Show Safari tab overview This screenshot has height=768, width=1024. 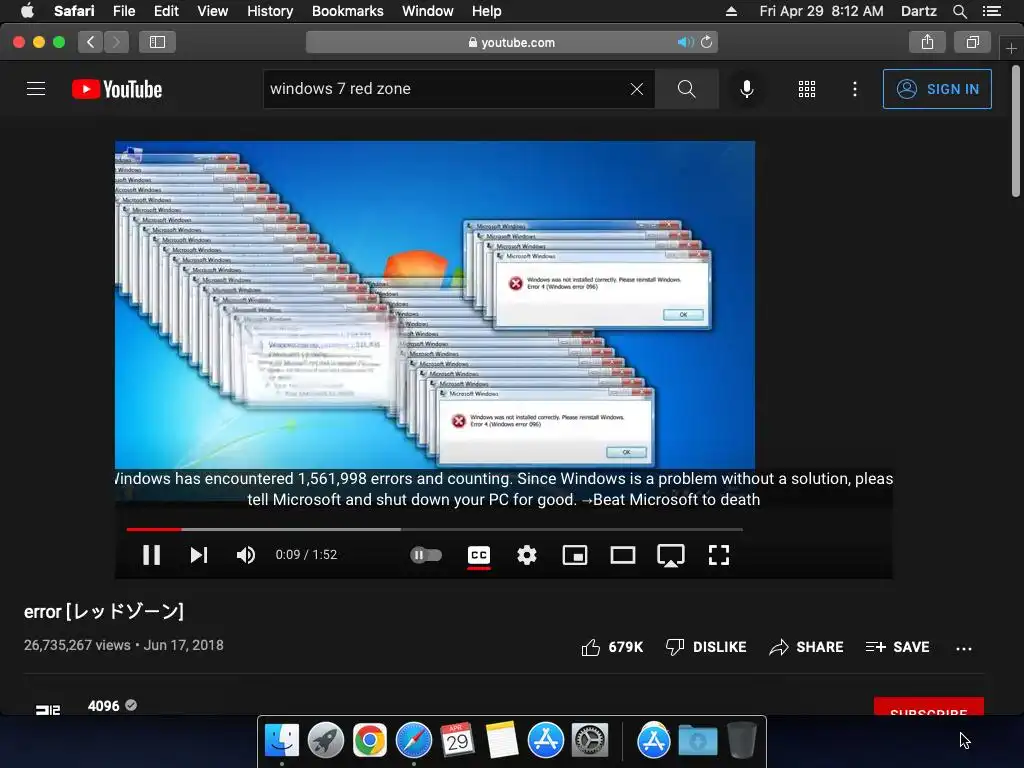pyautogui.click(x=972, y=42)
